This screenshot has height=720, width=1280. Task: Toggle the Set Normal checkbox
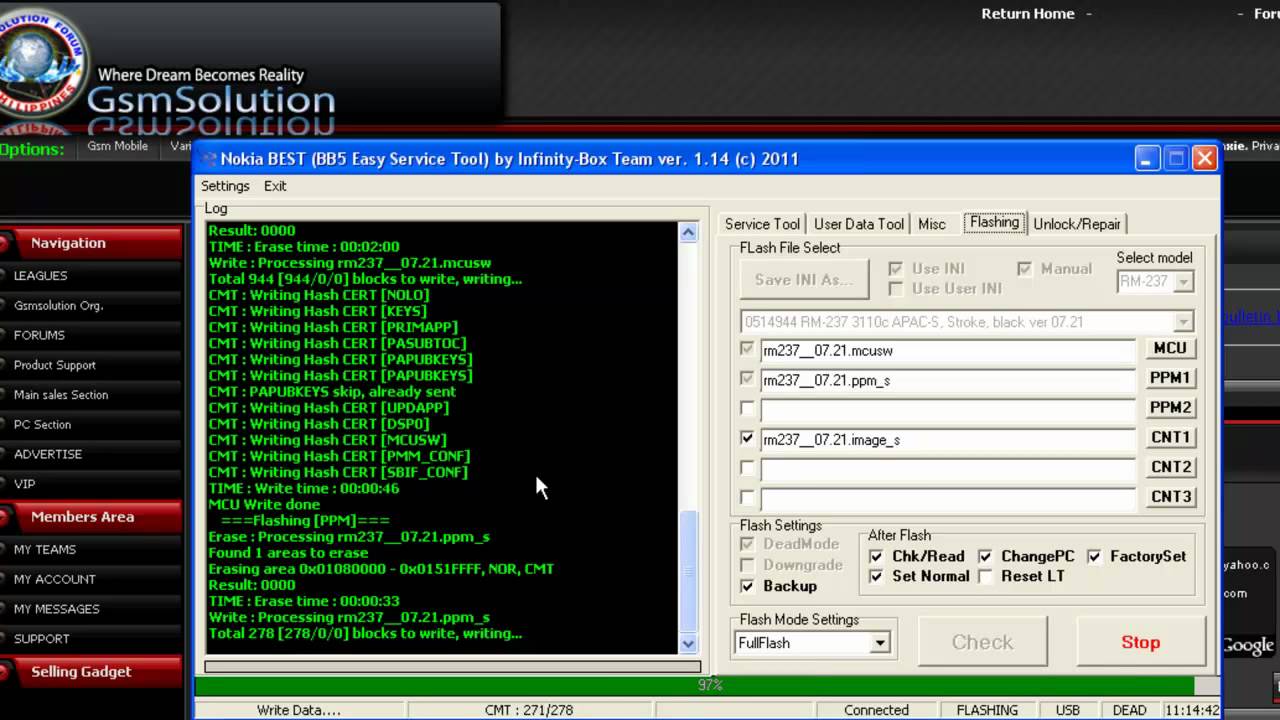coord(876,577)
